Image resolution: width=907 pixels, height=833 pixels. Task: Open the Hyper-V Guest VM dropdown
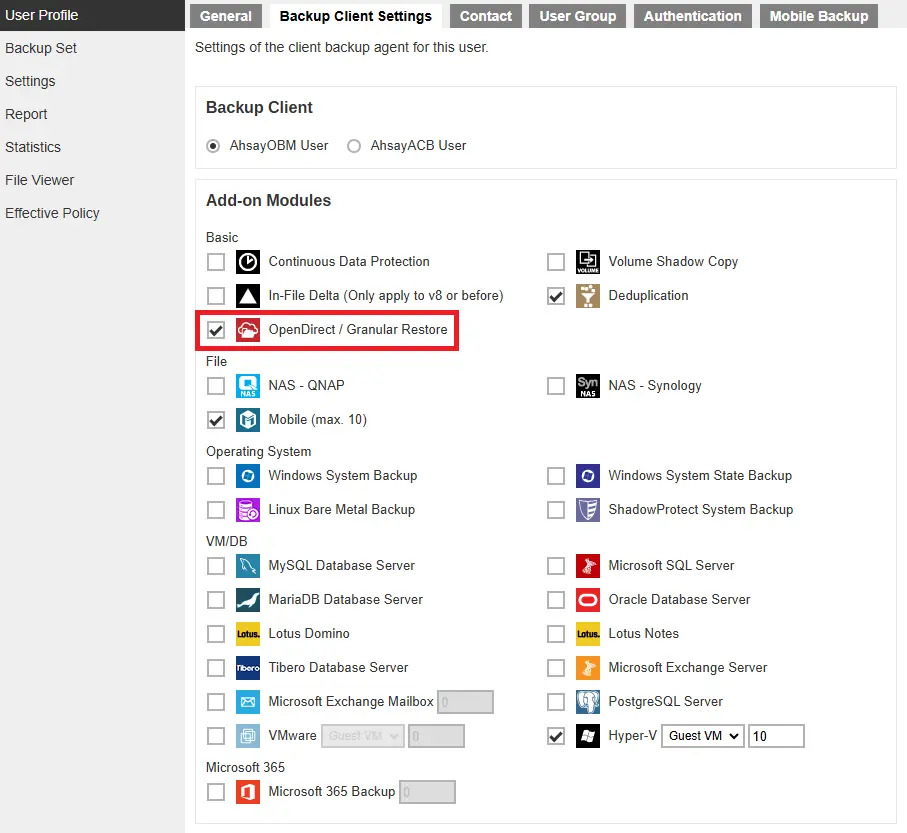(x=703, y=736)
